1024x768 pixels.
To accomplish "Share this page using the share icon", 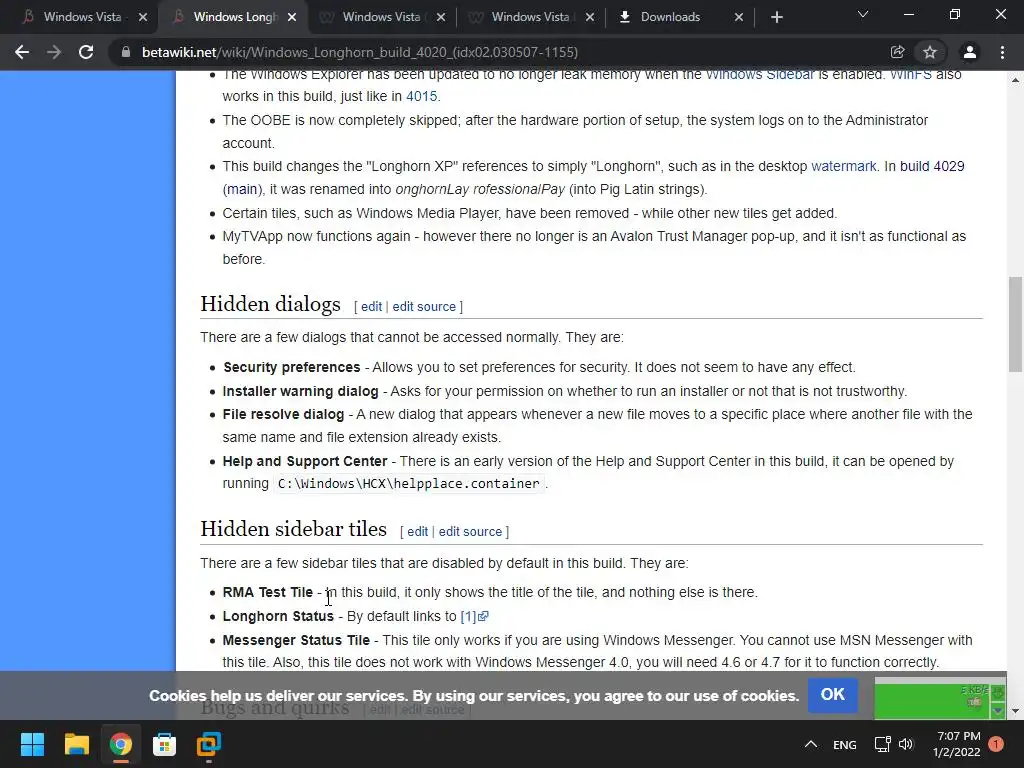I will (897, 52).
